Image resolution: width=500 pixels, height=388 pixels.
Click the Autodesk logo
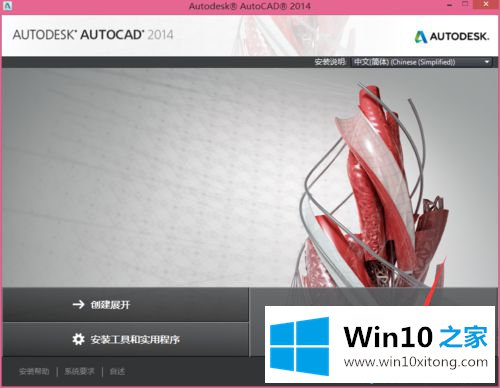coord(452,36)
